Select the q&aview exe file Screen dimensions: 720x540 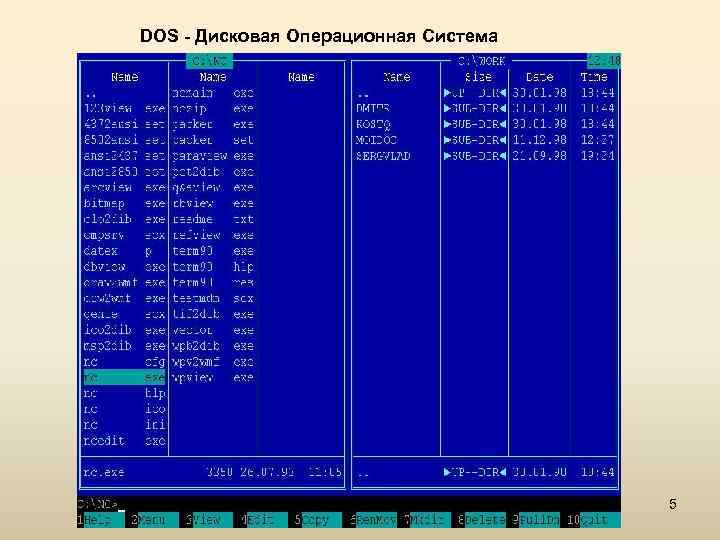tap(213, 187)
